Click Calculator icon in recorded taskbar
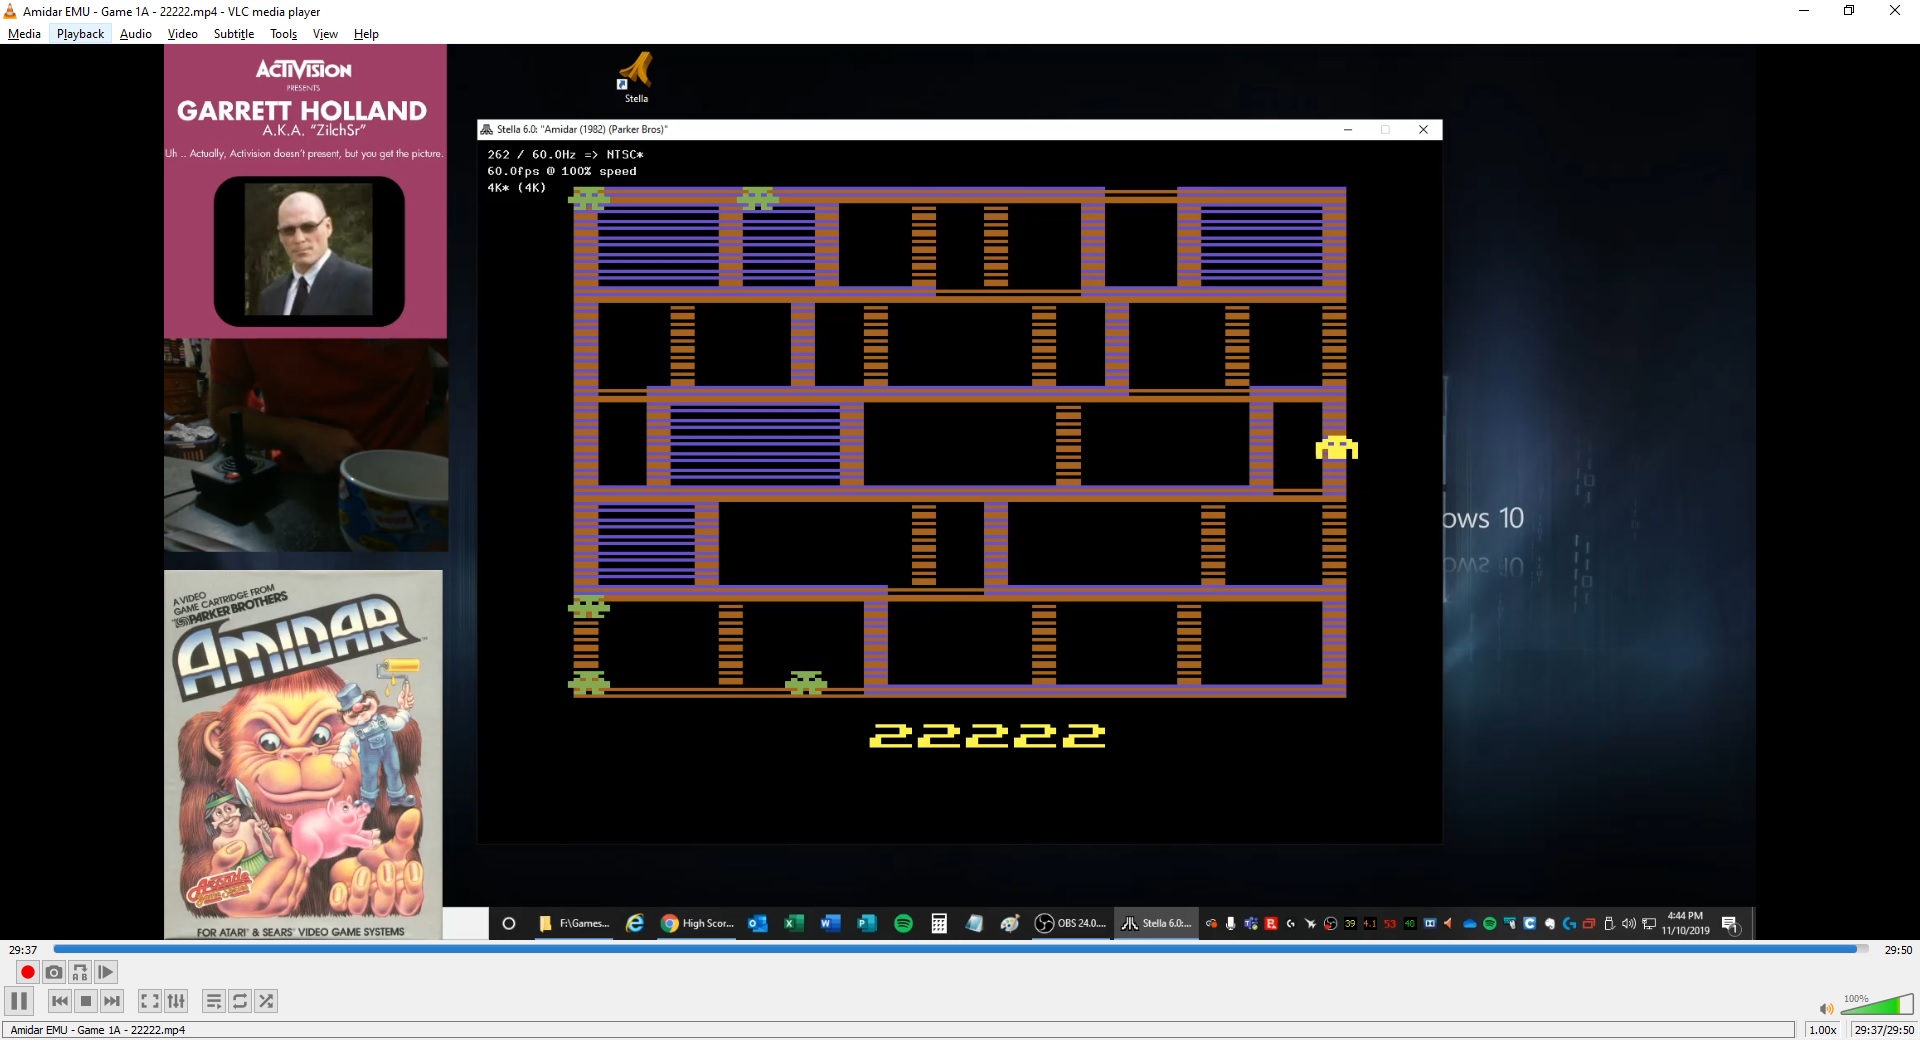Viewport: 1920px width, 1040px height. pyautogui.click(x=939, y=923)
